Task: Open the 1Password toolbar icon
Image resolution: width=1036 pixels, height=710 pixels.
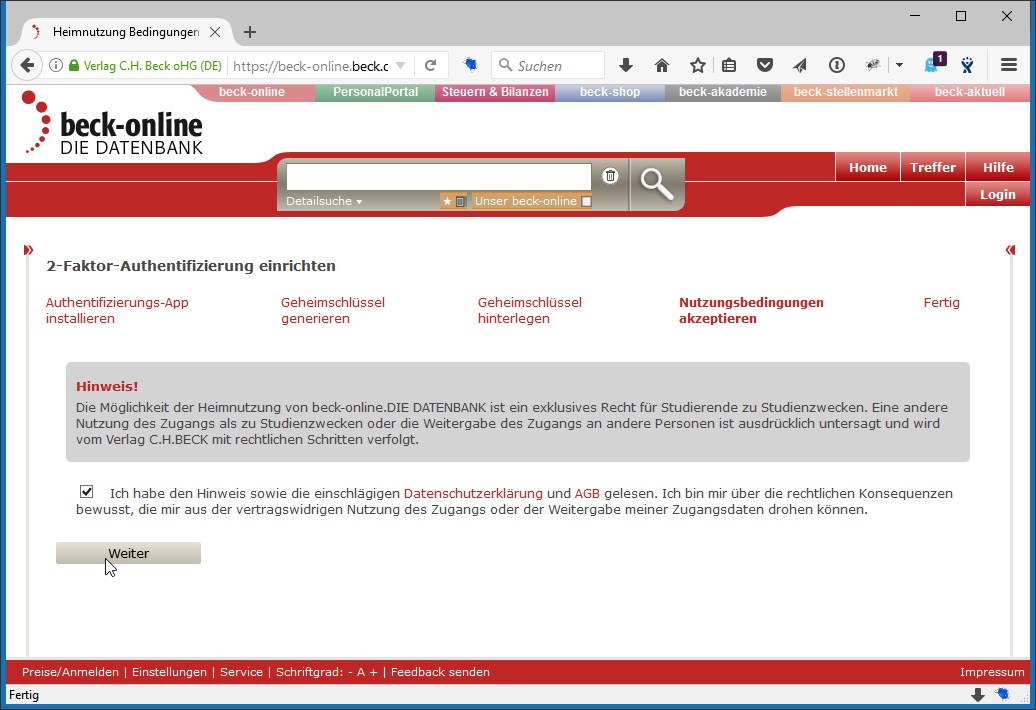Action: click(836, 65)
